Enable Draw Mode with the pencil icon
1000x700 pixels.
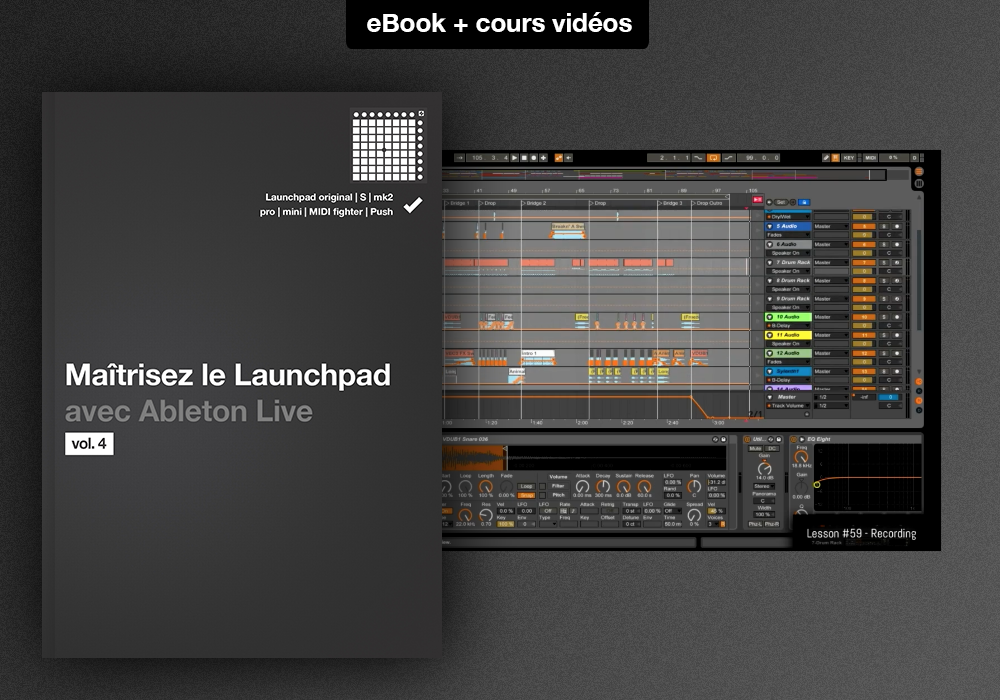click(827, 158)
